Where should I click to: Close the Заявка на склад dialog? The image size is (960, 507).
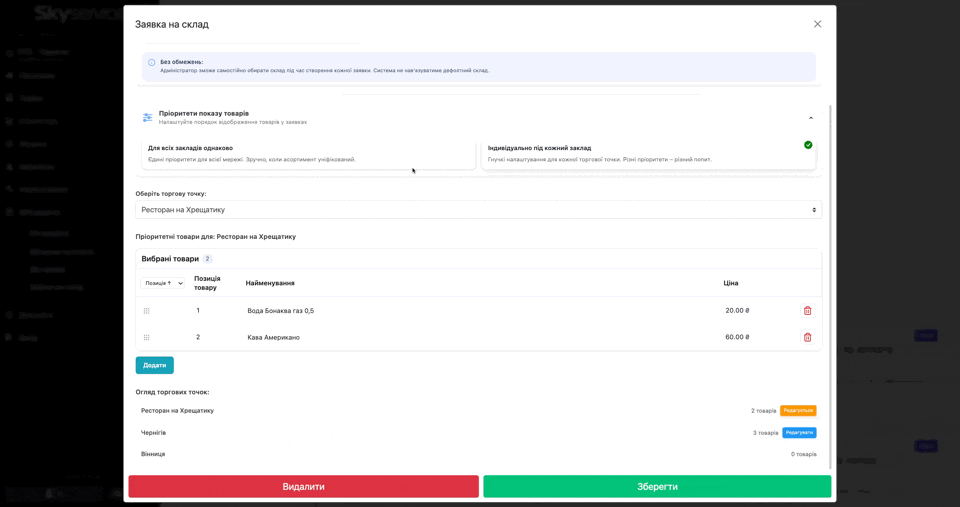coord(817,24)
